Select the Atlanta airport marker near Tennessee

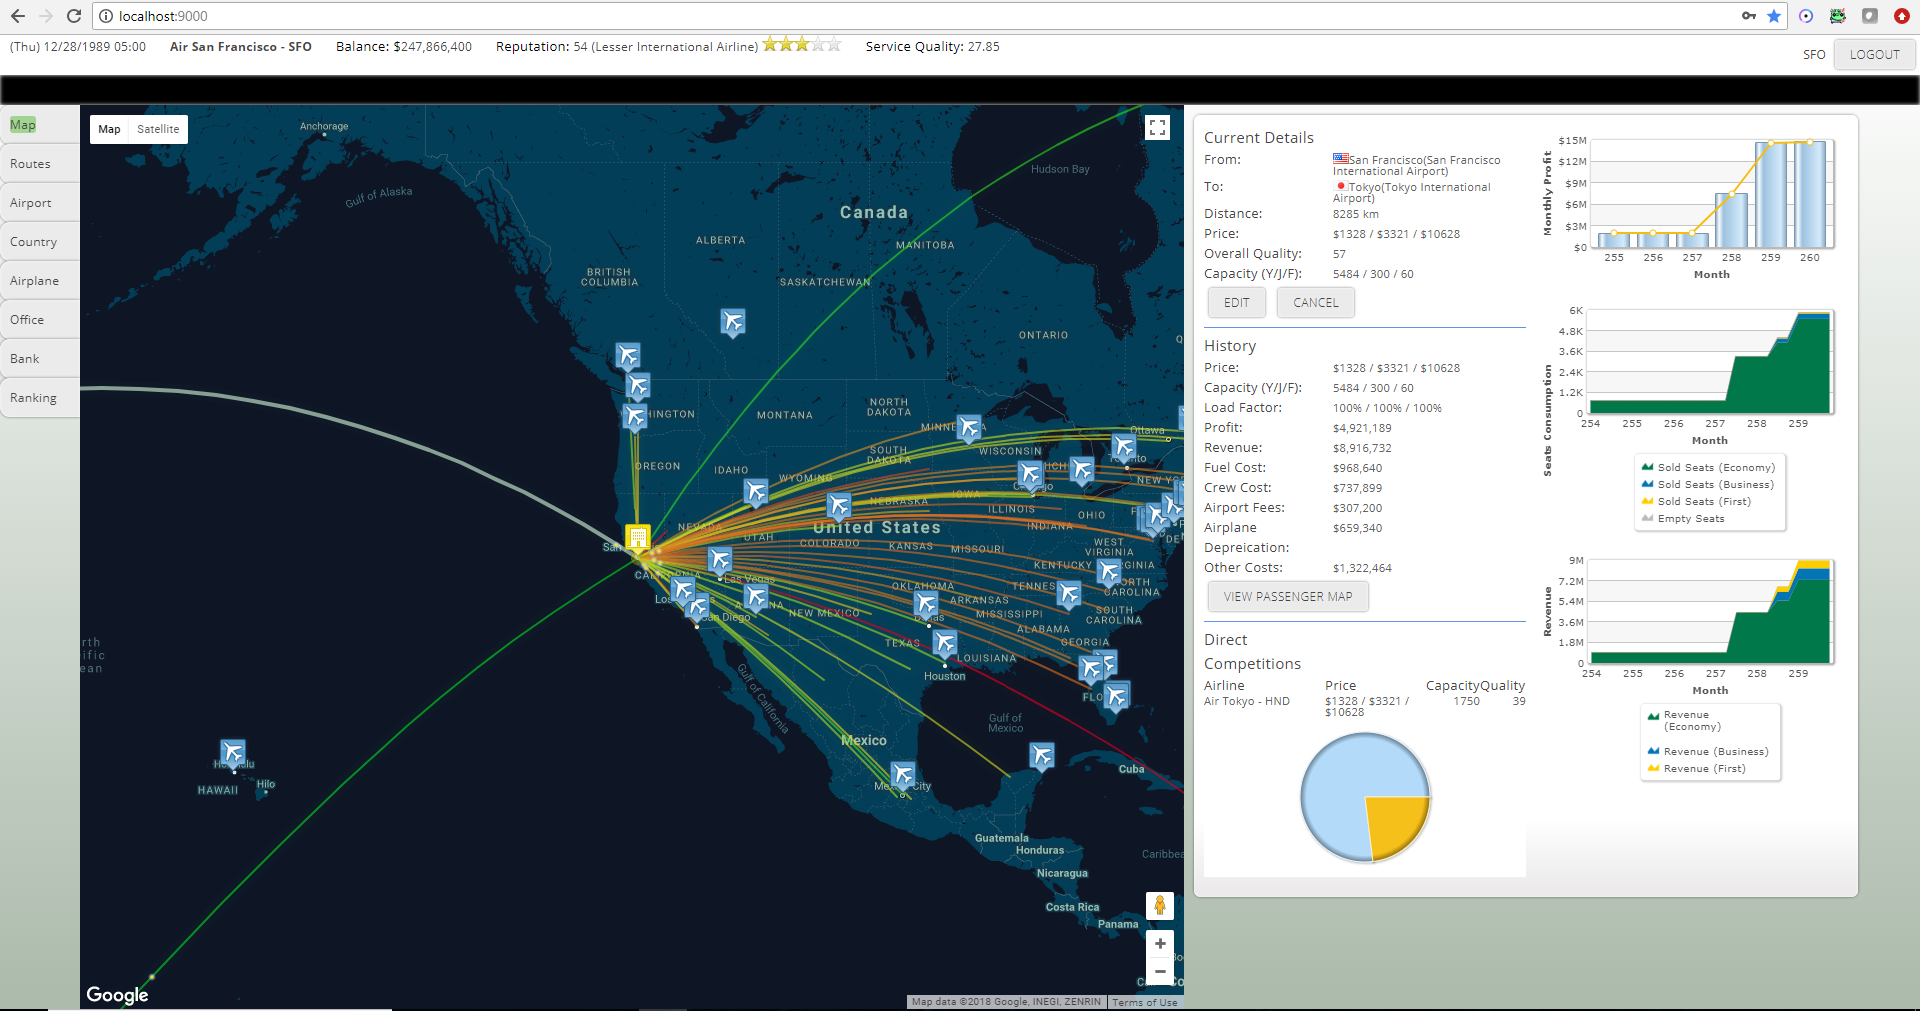click(1069, 595)
